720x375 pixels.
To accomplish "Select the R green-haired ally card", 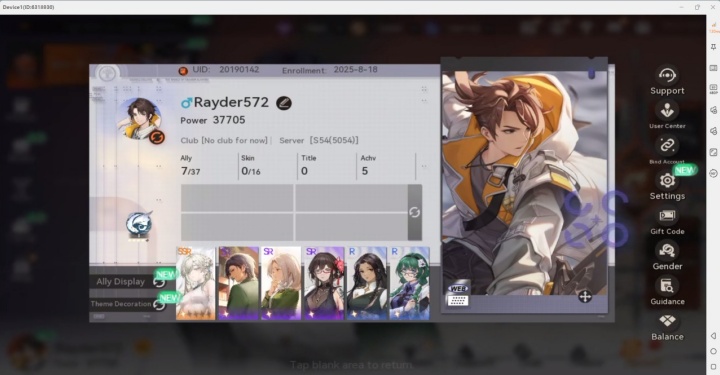I will click(410, 283).
